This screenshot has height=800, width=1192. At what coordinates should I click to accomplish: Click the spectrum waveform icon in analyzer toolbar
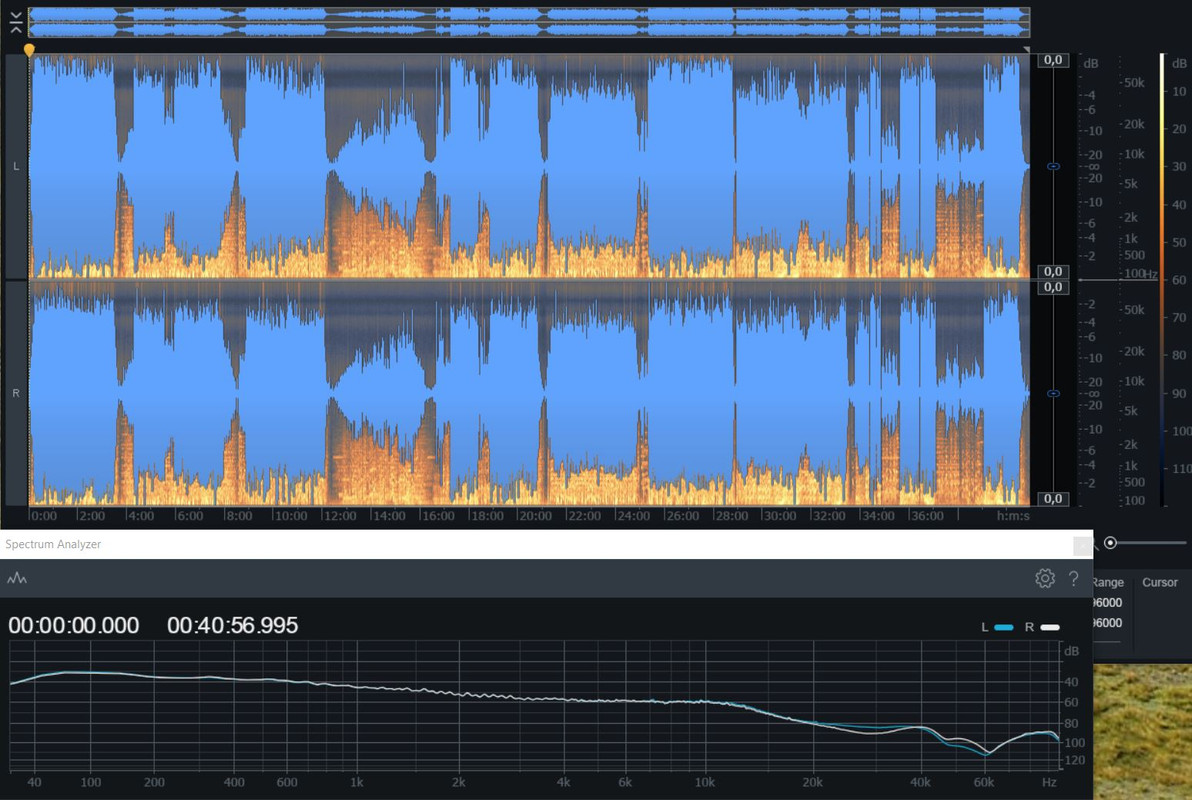click(17, 579)
